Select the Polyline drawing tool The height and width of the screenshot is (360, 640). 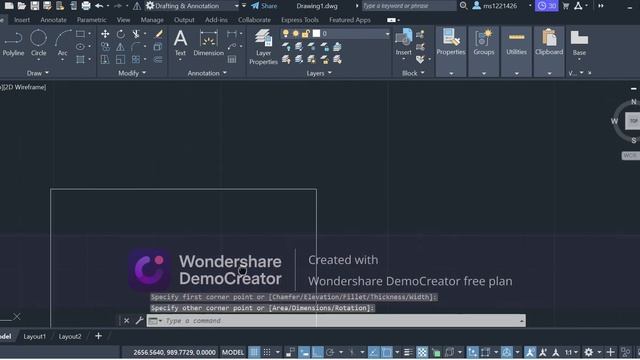13,43
